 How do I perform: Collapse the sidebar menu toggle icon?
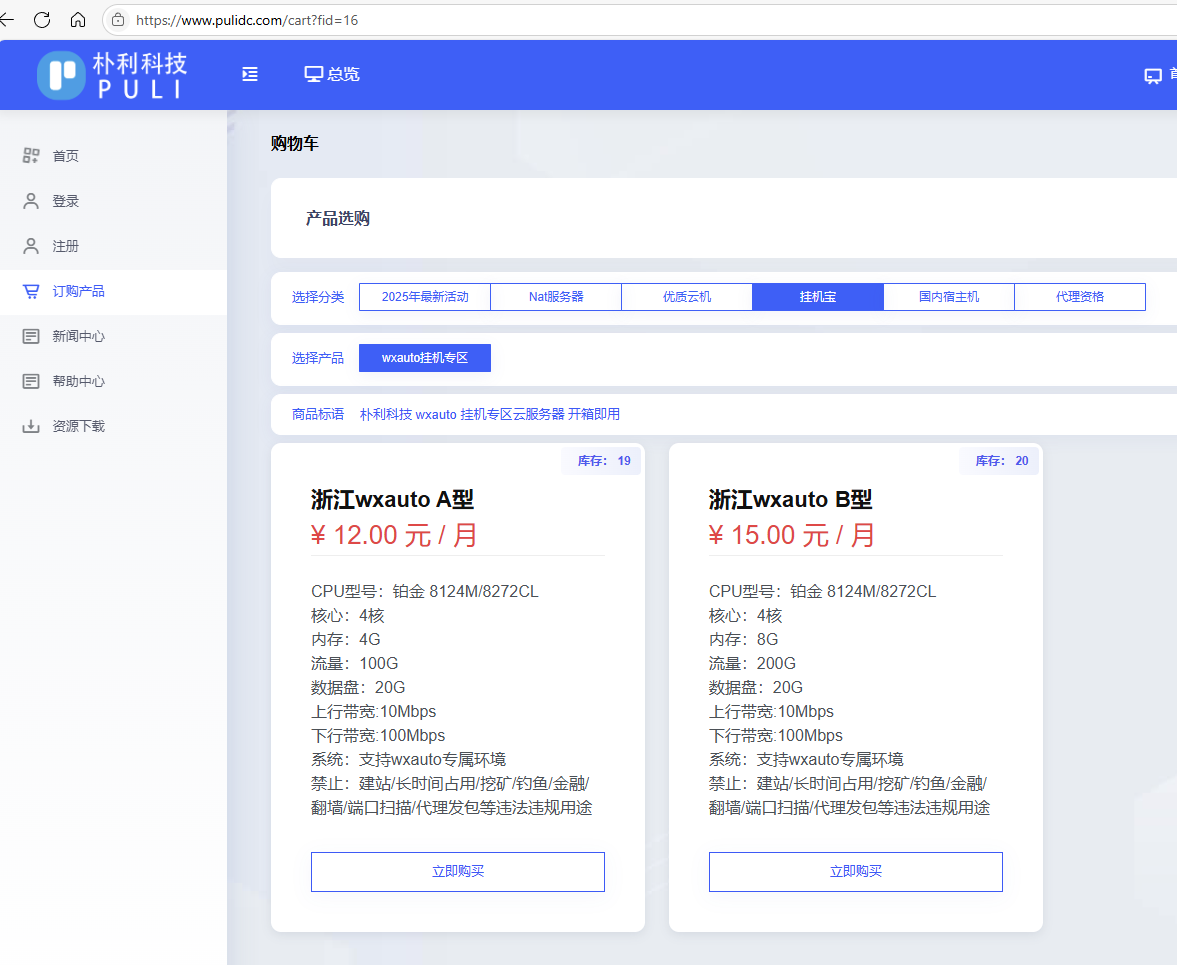250,74
